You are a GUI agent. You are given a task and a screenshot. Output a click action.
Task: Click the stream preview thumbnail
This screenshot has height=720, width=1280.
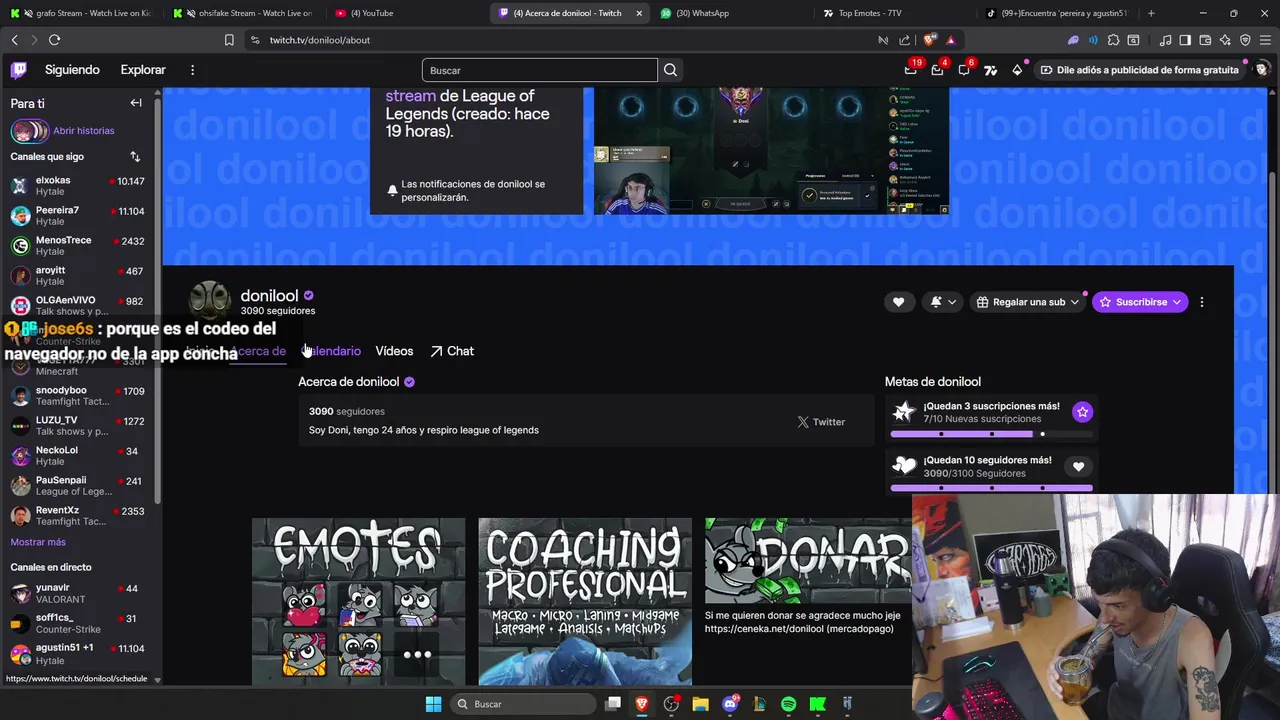771,150
